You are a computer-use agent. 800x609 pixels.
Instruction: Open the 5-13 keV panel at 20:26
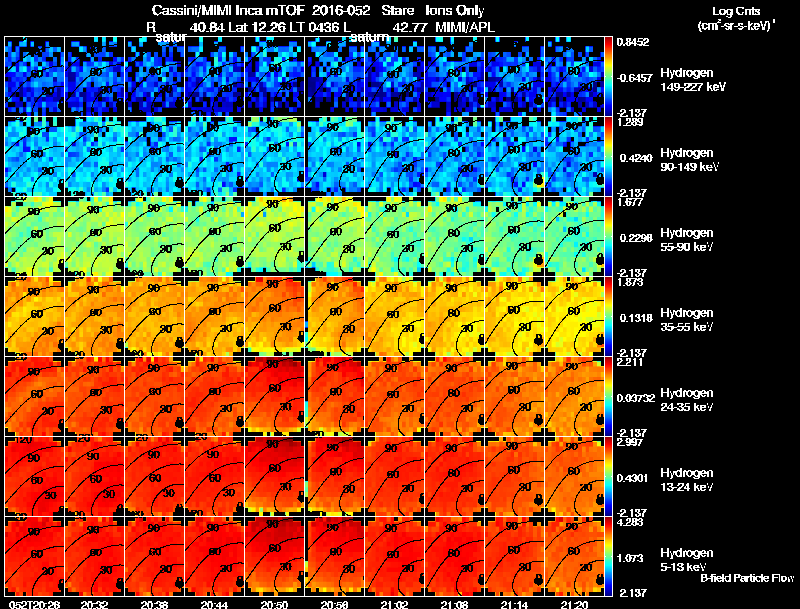pos(34,557)
